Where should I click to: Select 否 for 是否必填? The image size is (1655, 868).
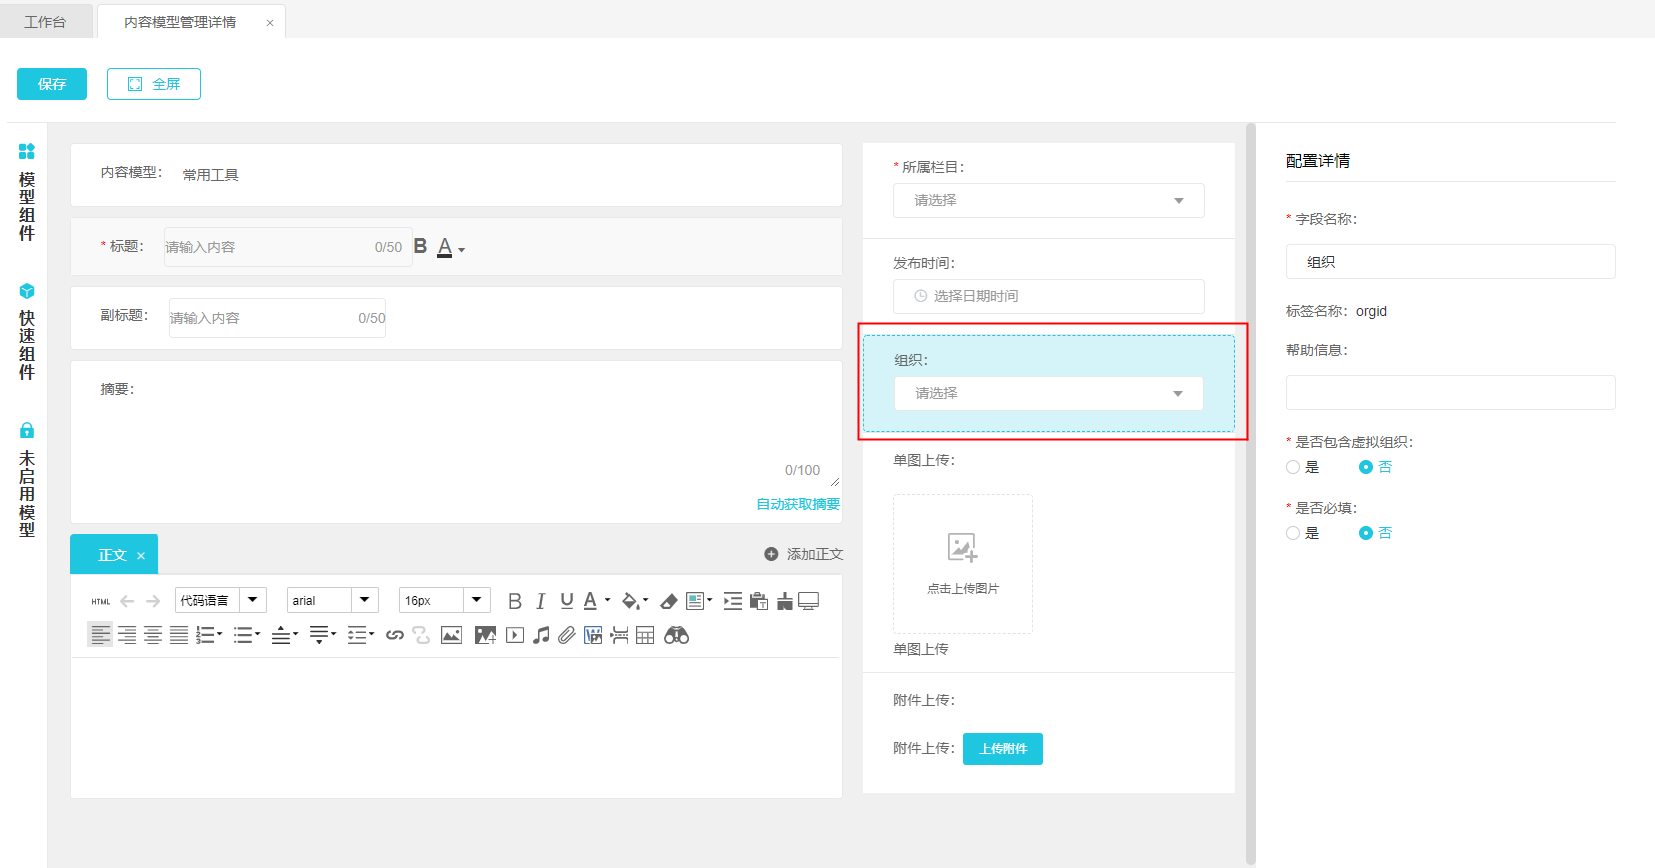[x=1365, y=533]
